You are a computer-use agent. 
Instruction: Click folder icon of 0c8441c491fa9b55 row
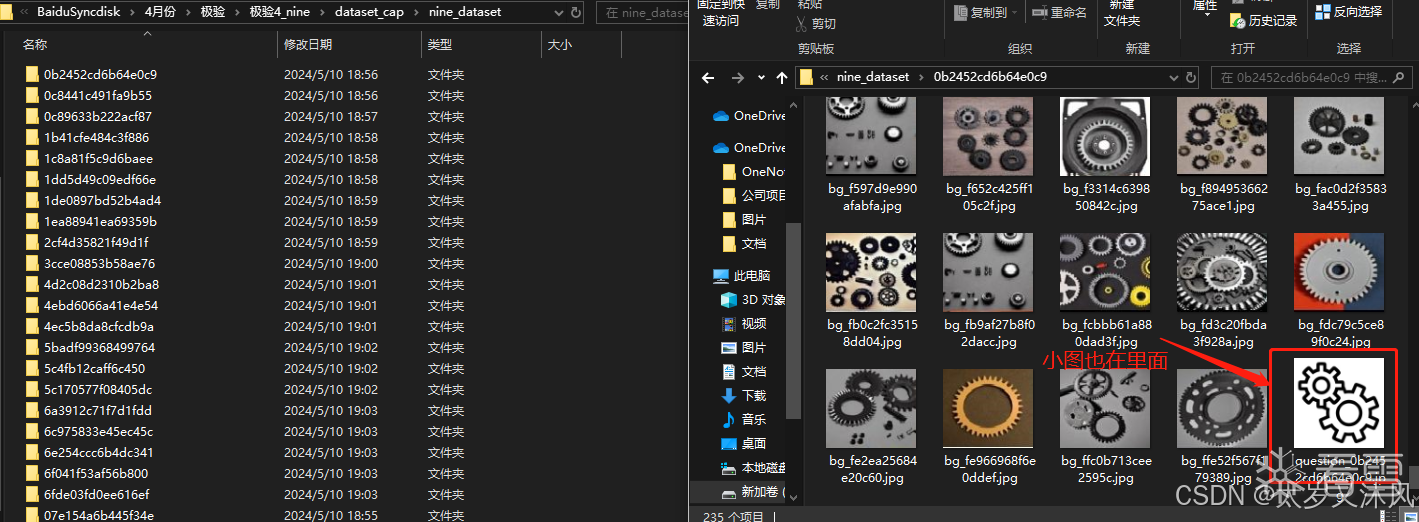click(x=33, y=95)
